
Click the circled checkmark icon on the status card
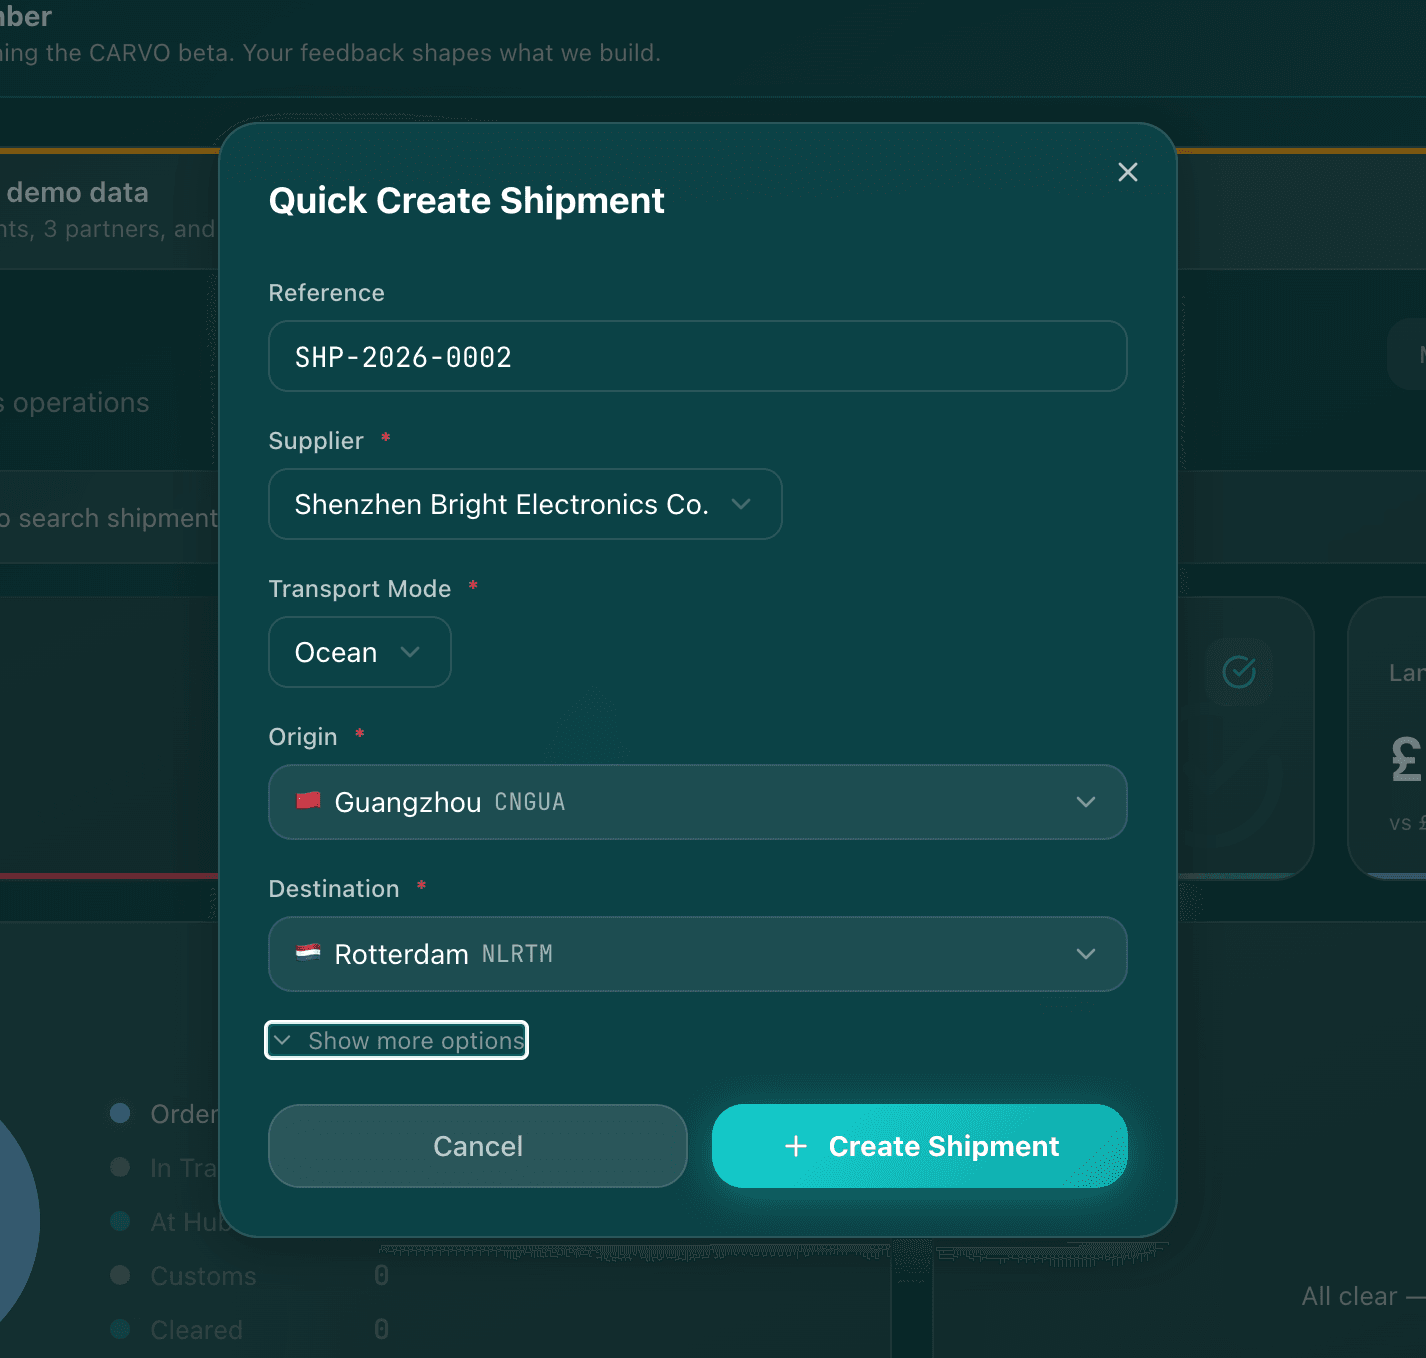coord(1239,673)
